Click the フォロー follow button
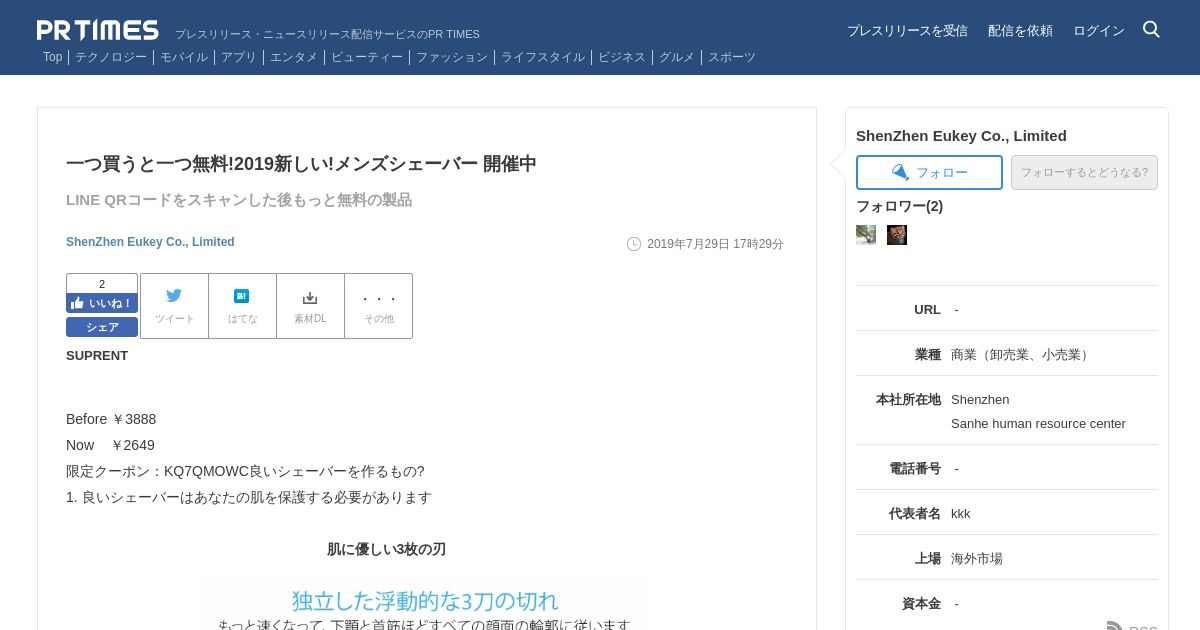 (929, 172)
